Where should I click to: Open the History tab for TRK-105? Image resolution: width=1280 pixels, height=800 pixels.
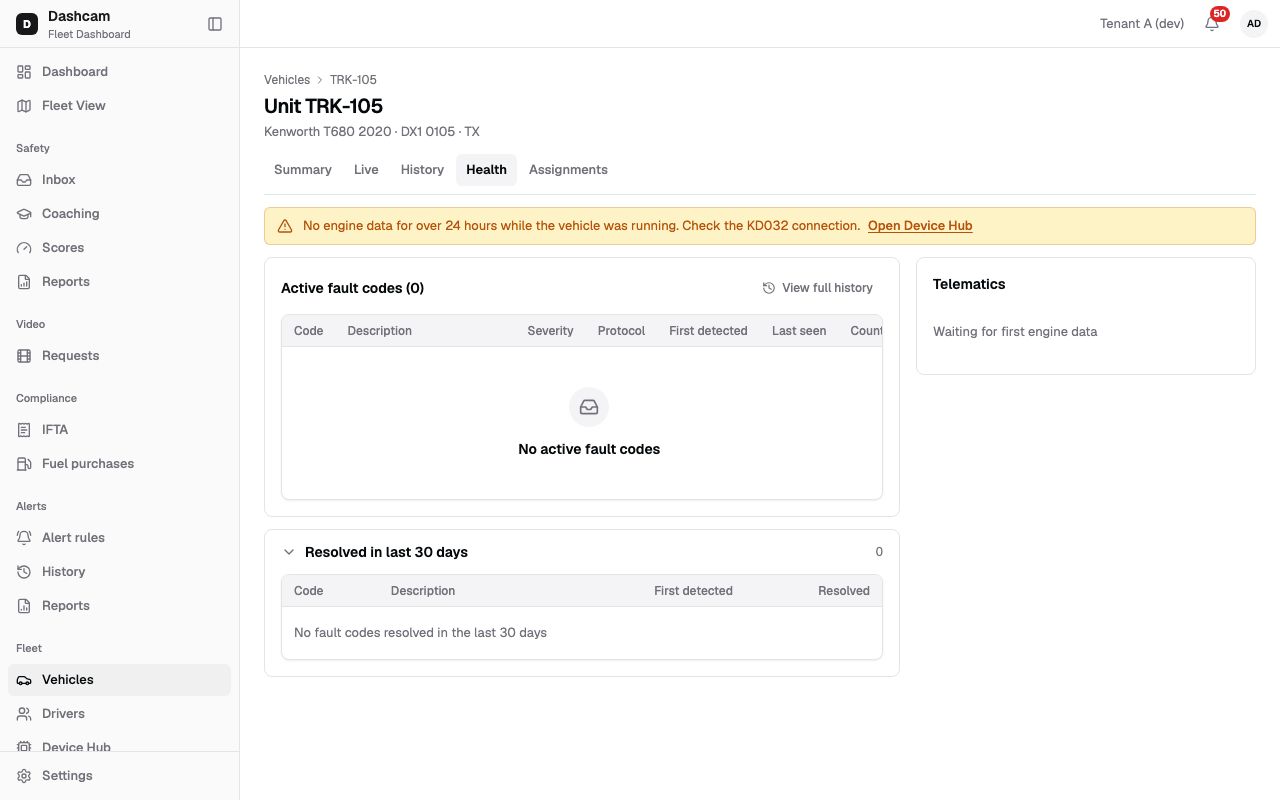click(x=422, y=170)
